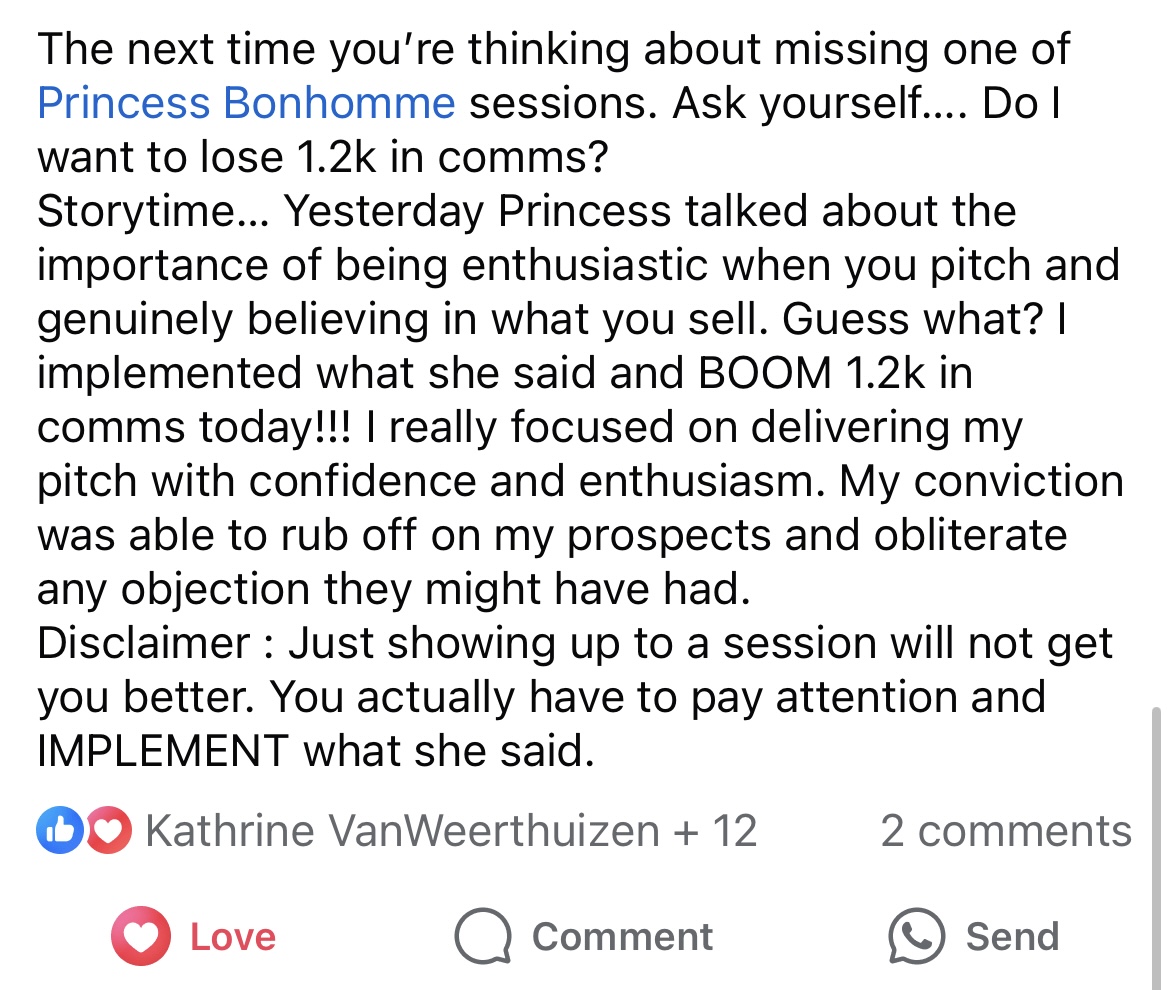Screen dimensions: 1170x990
Task: View the 2 comments on the post
Action: 1005,831
